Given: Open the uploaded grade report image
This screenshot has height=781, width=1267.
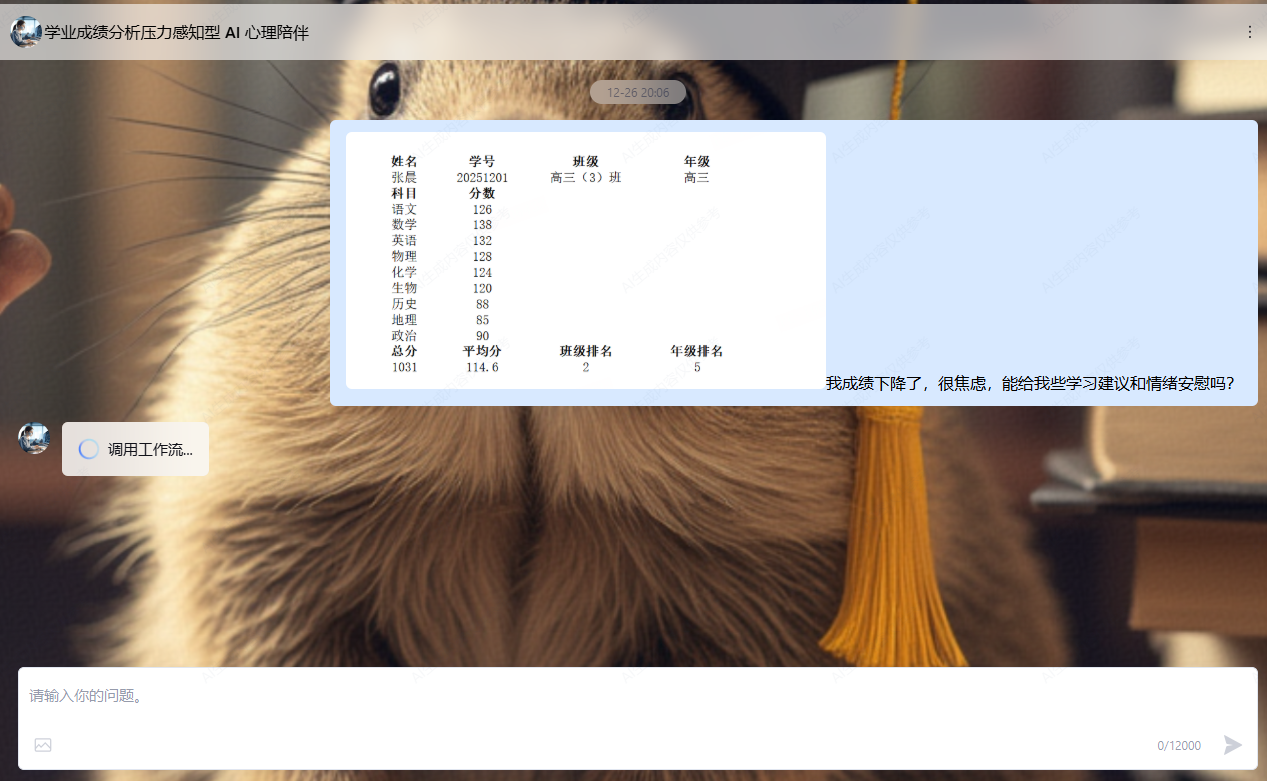Looking at the screenshot, I should (586, 260).
